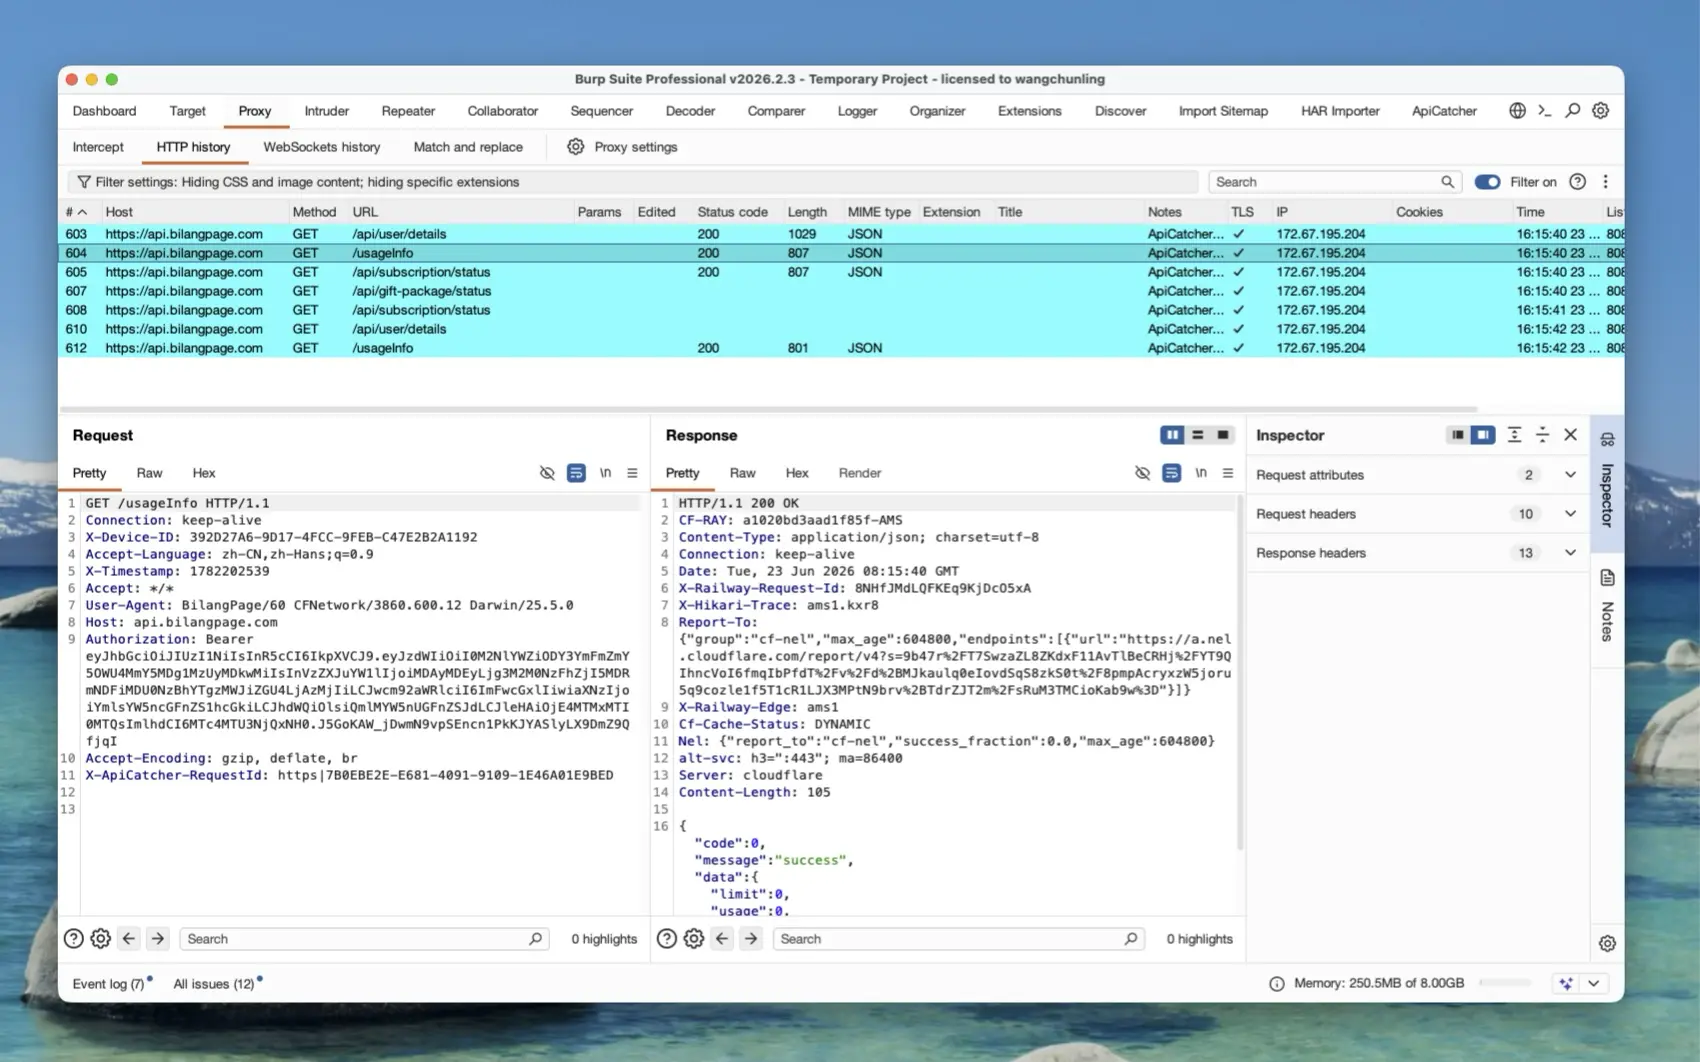This screenshot has width=1700, height=1062.
Task: Toggle hide non-printable characters in Request pane
Action: click(x=547, y=473)
